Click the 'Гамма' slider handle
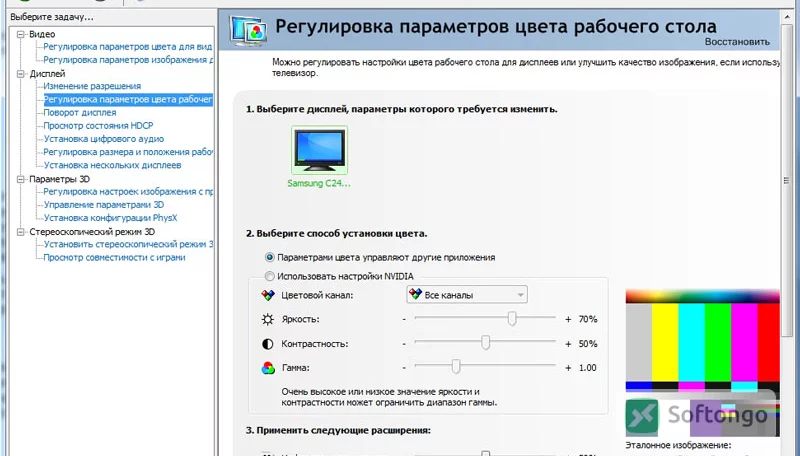Image resolution: width=800 pixels, height=456 pixels. pyautogui.click(x=456, y=367)
